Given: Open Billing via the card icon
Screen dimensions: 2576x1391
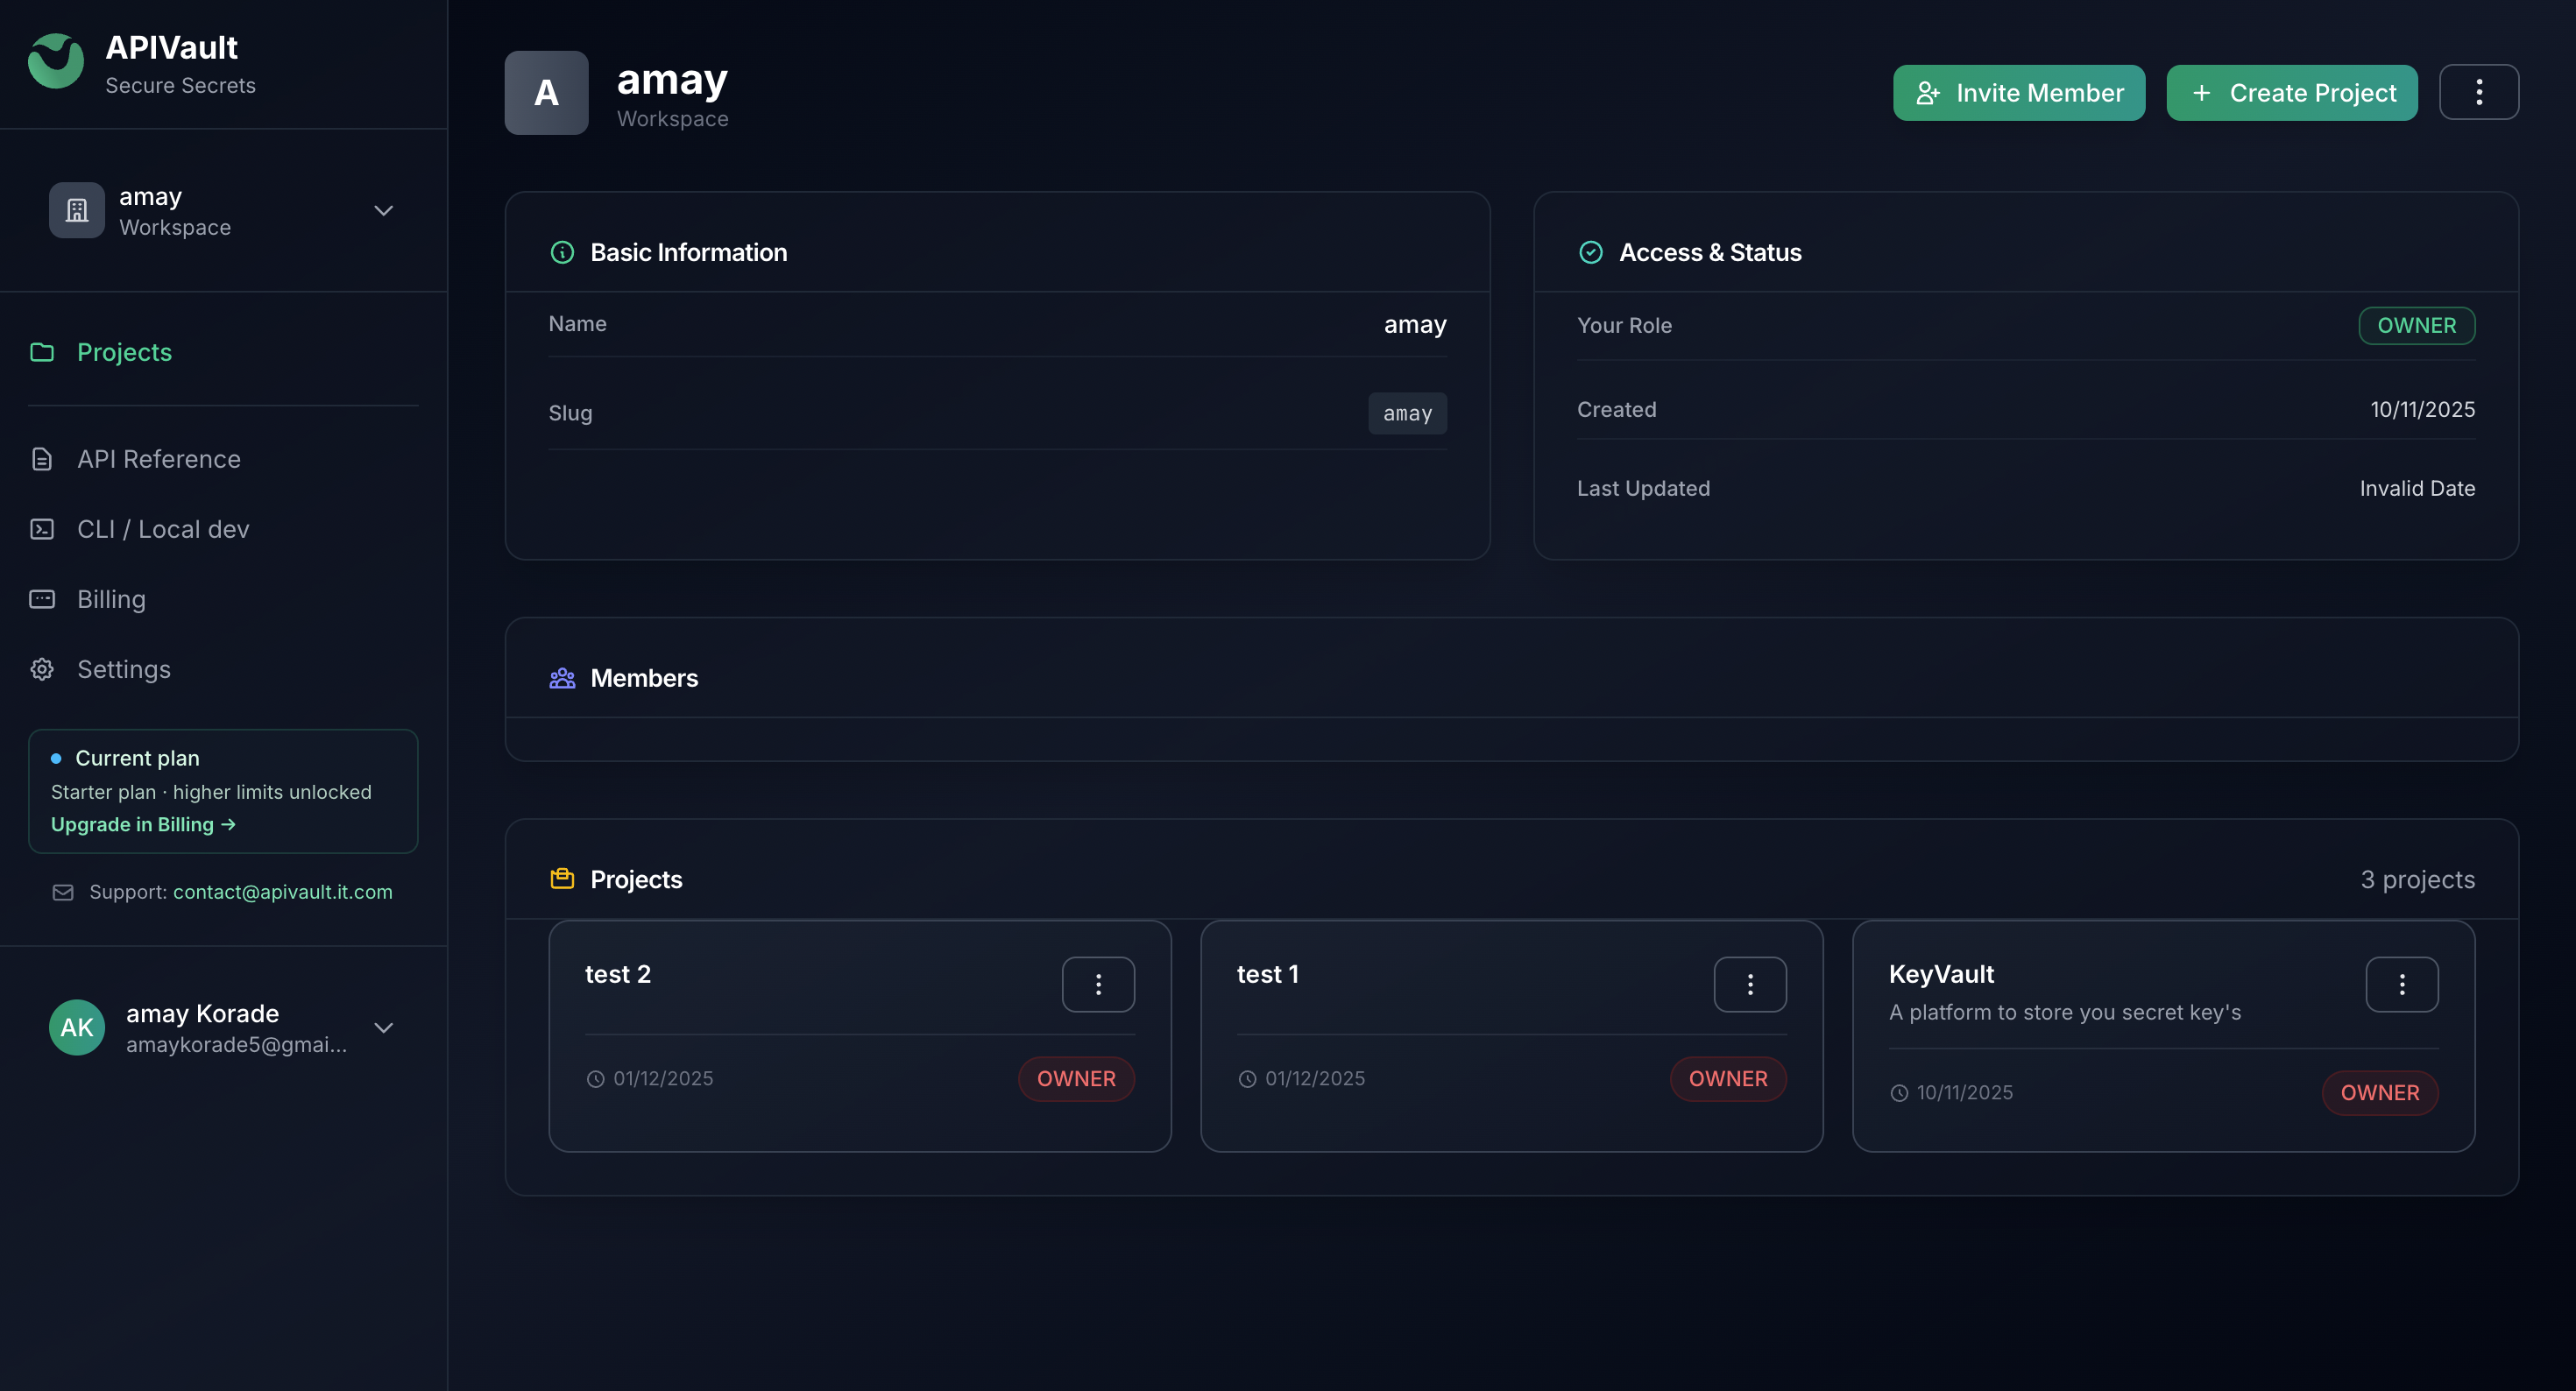Looking at the screenshot, I should pyautogui.click(x=42, y=599).
